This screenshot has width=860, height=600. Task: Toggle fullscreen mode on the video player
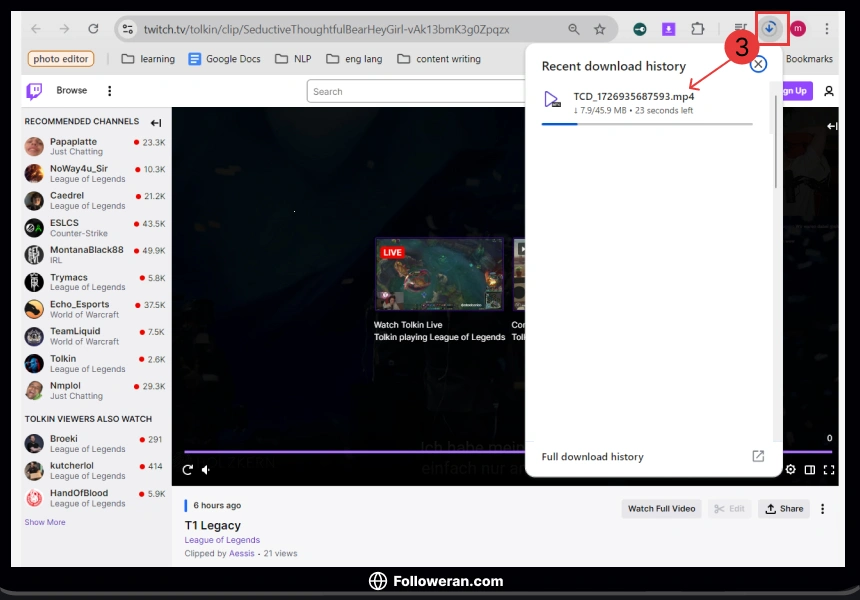pos(829,469)
